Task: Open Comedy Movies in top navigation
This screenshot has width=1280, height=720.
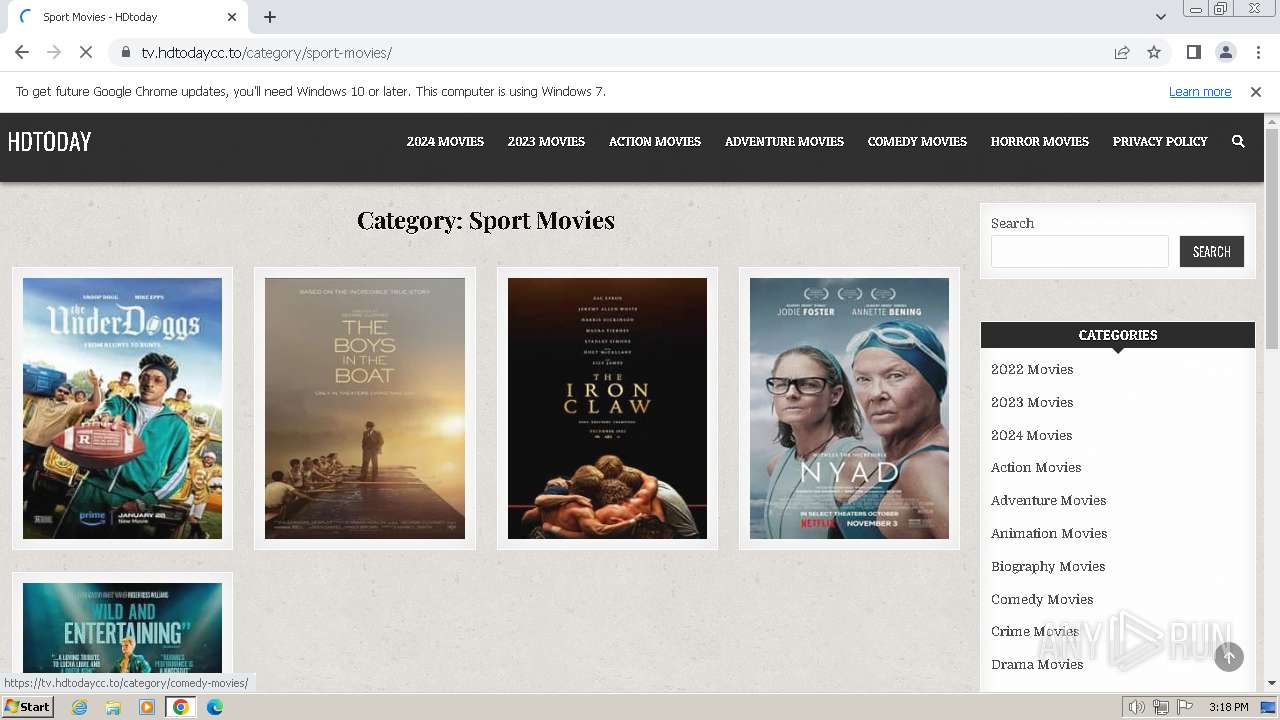Action: [x=917, y=142]
